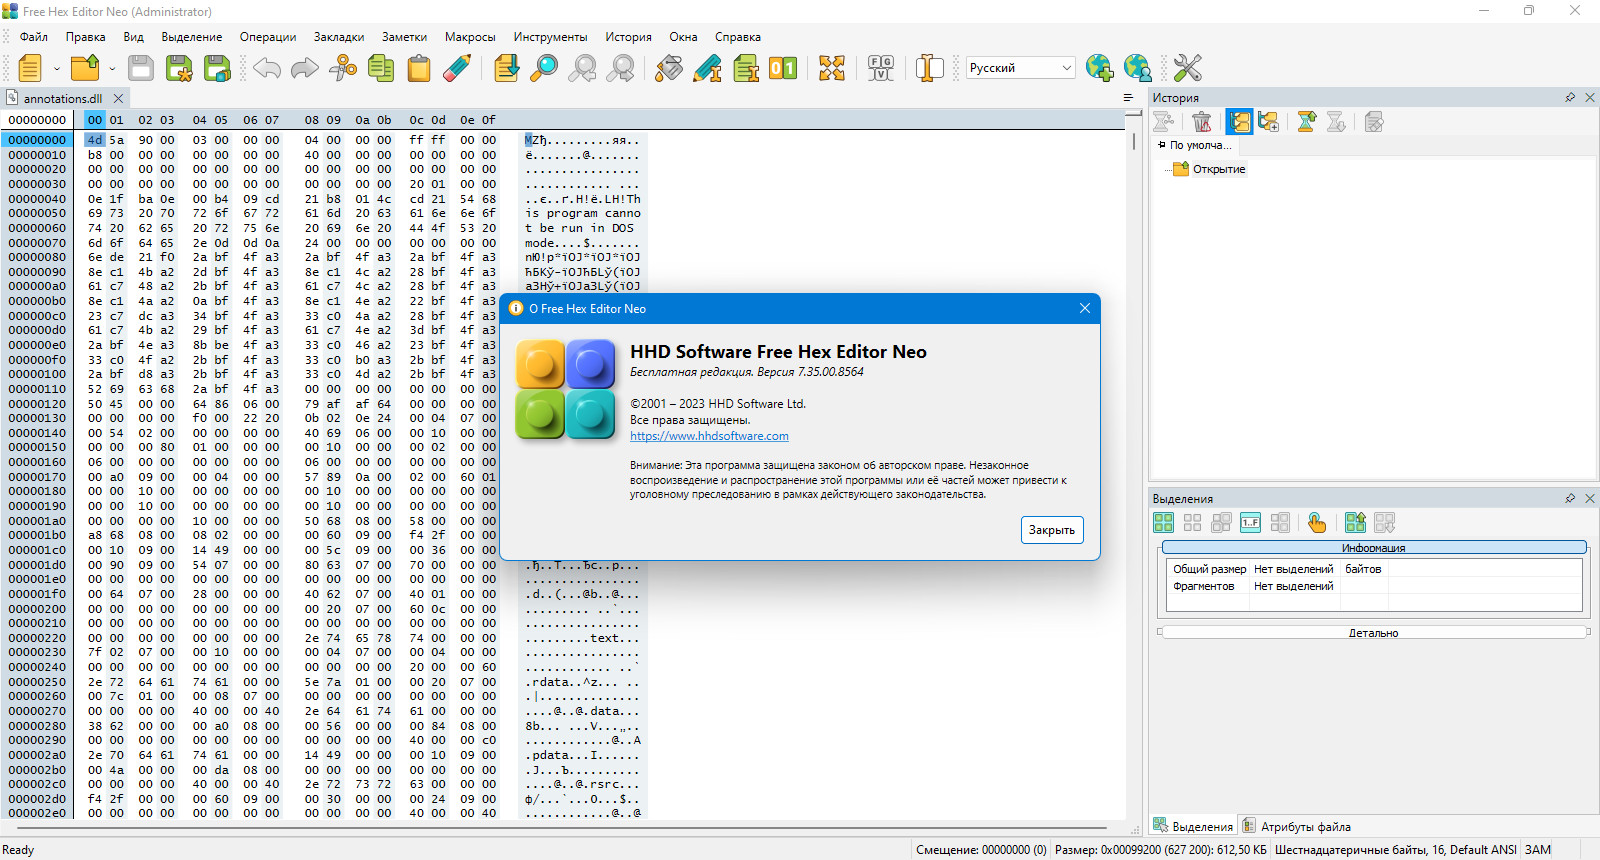Click the red trash Clear history icon
This screenshot has width=1600, height=860.
tap(1202, 122)
